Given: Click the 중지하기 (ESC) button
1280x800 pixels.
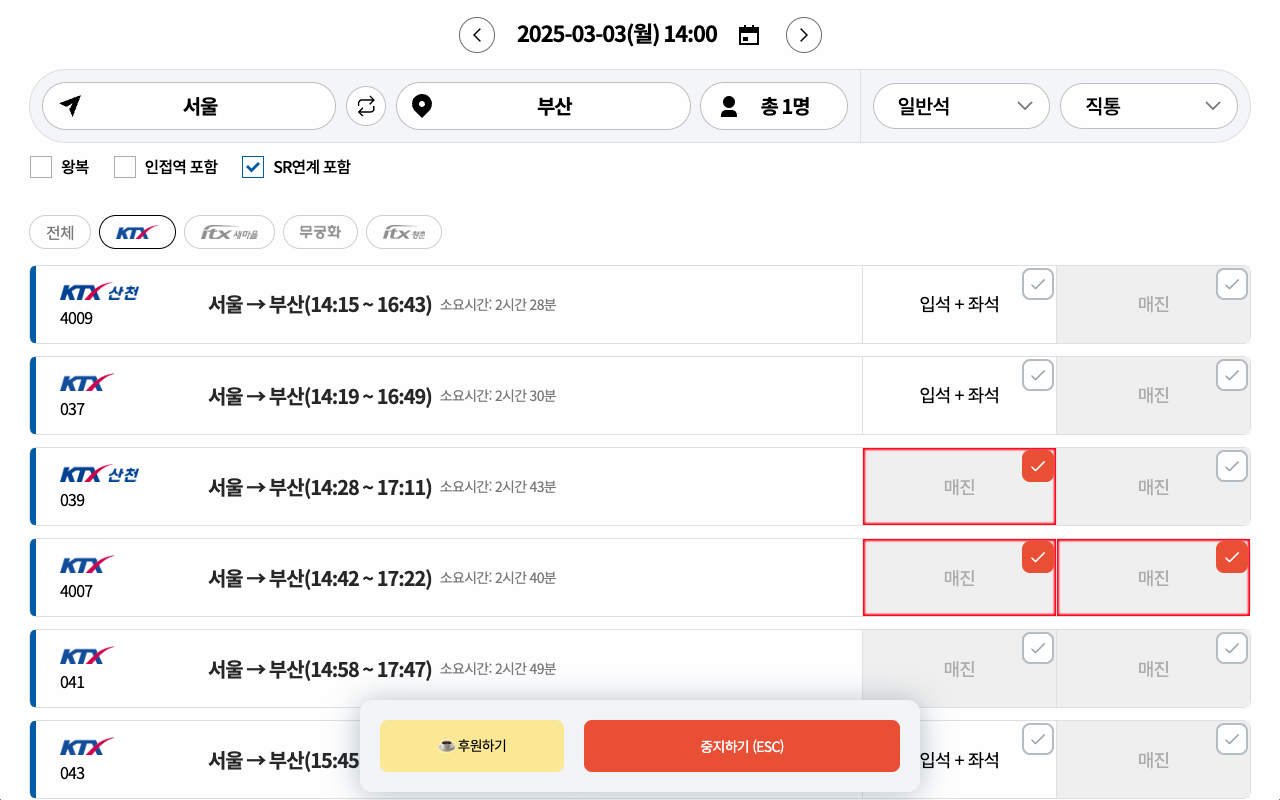Looking at the screenshot, I should pos(741,746).
